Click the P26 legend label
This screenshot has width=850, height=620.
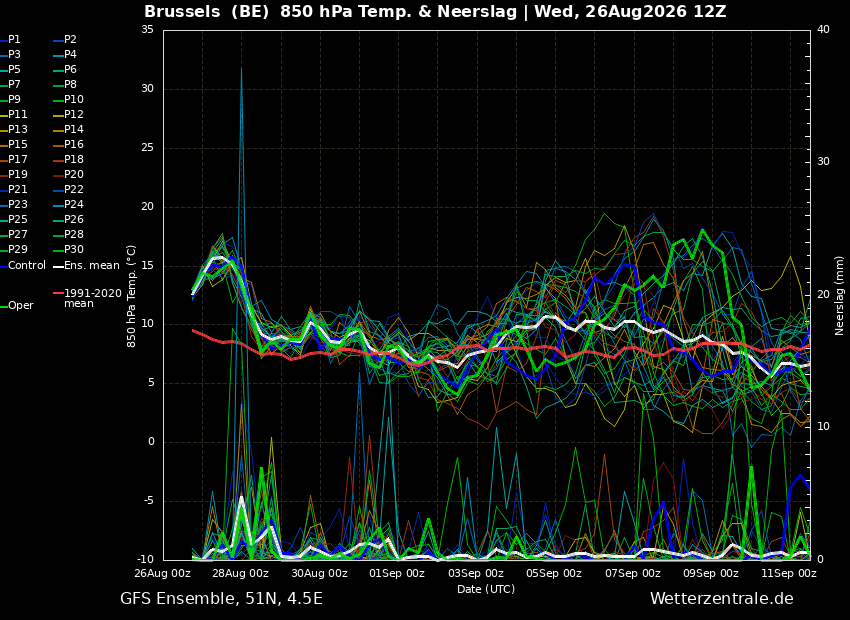coord(74,219)
